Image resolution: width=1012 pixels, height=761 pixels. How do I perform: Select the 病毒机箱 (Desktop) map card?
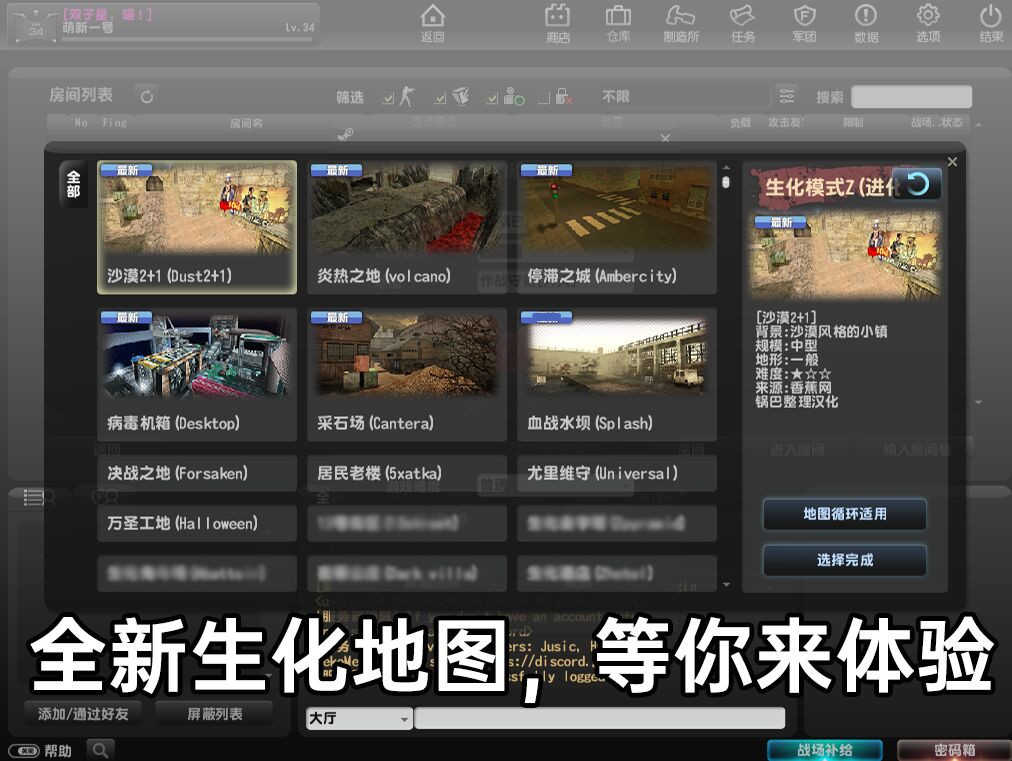tap(197, 375)
